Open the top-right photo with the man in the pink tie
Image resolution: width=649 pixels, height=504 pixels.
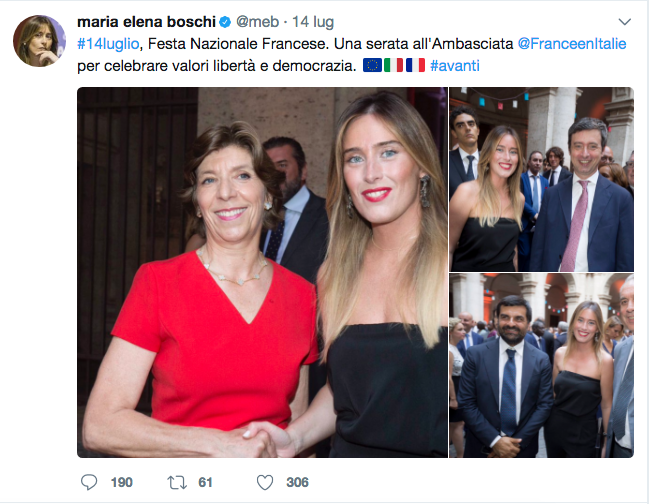point(541,179)
